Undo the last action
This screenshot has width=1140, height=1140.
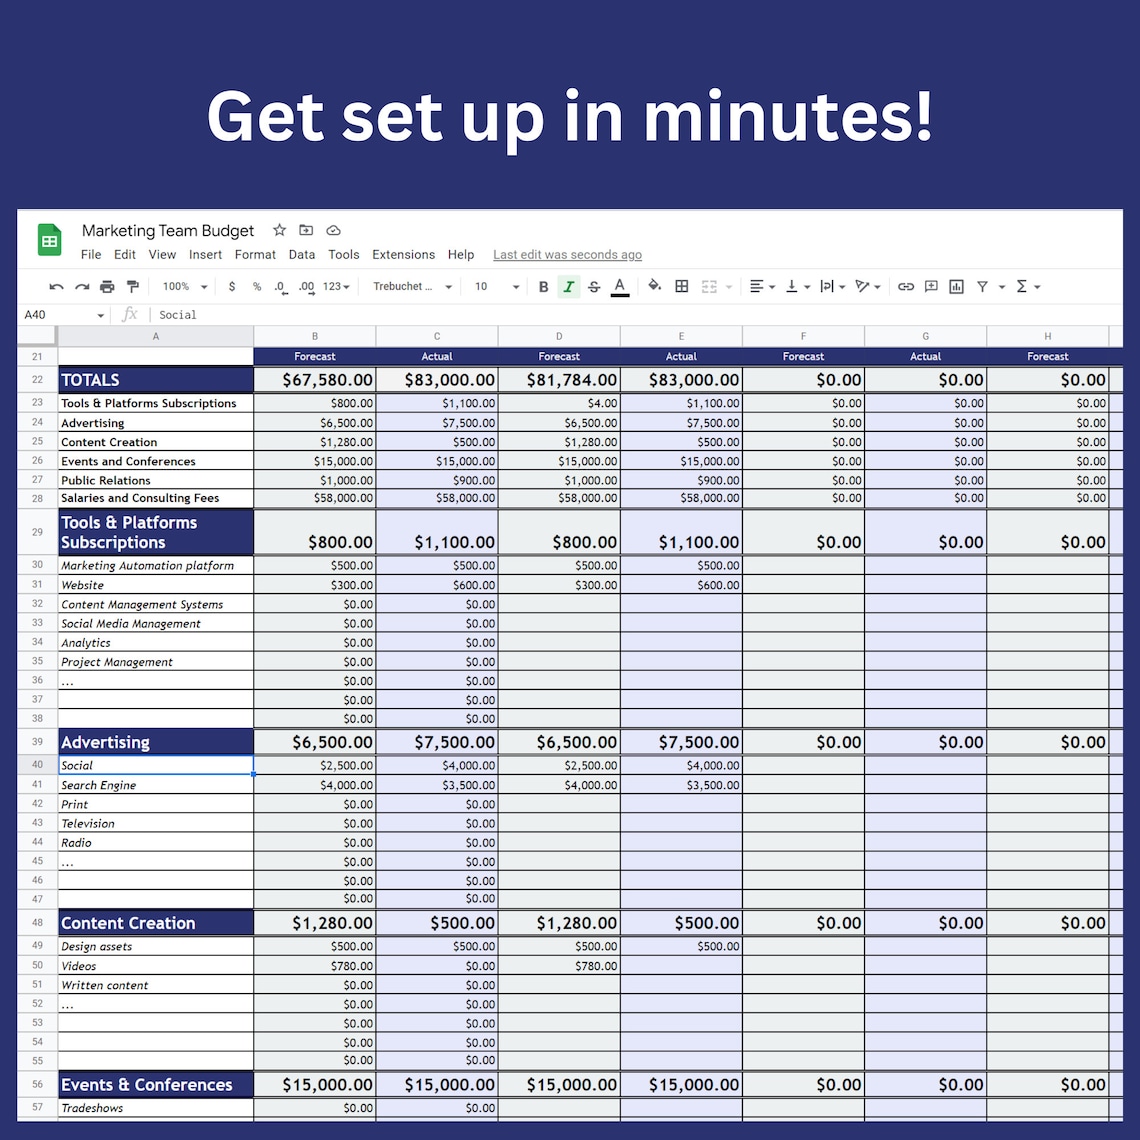point(56,286)
